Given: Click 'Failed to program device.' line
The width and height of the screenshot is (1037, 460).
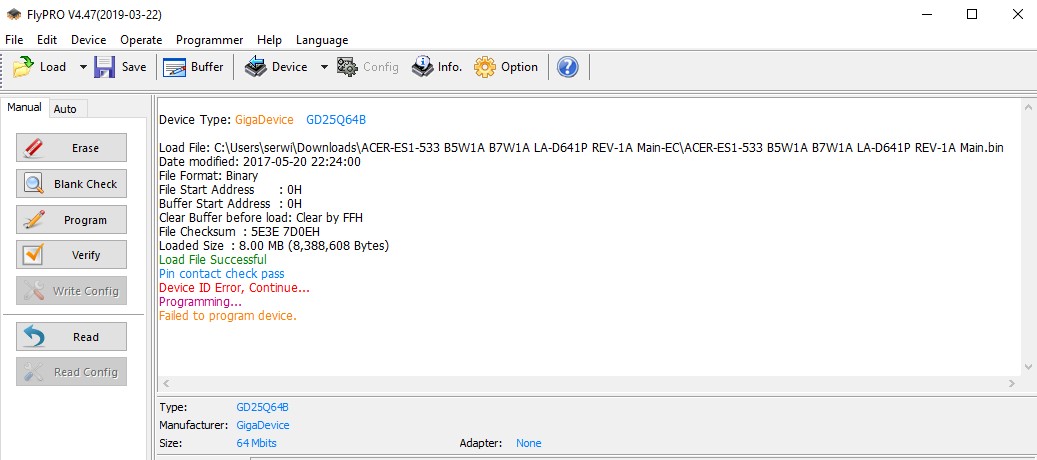Looking at the screenshot, I should point(228,315).
